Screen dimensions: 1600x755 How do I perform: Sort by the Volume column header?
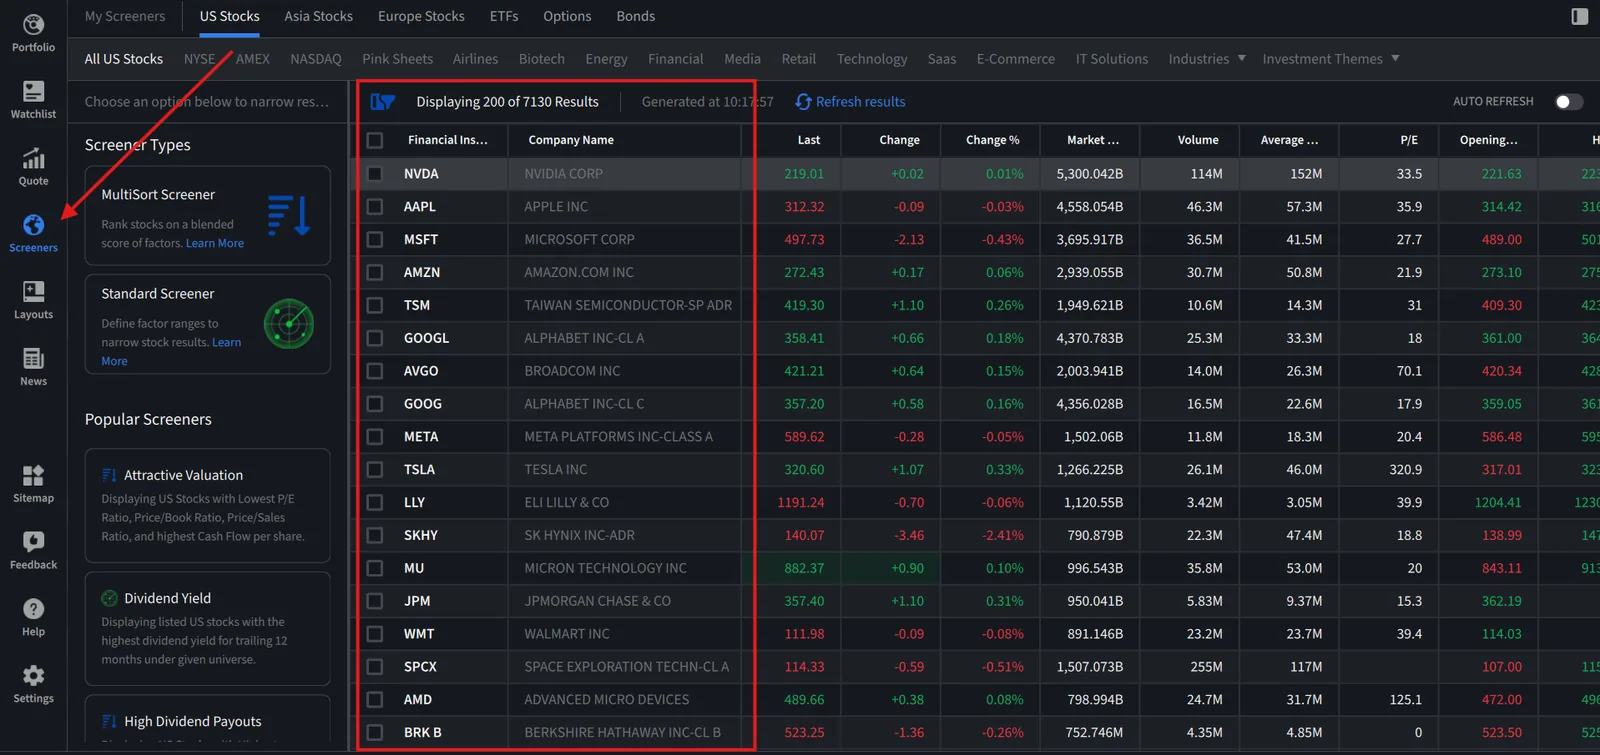(1198, 140)
